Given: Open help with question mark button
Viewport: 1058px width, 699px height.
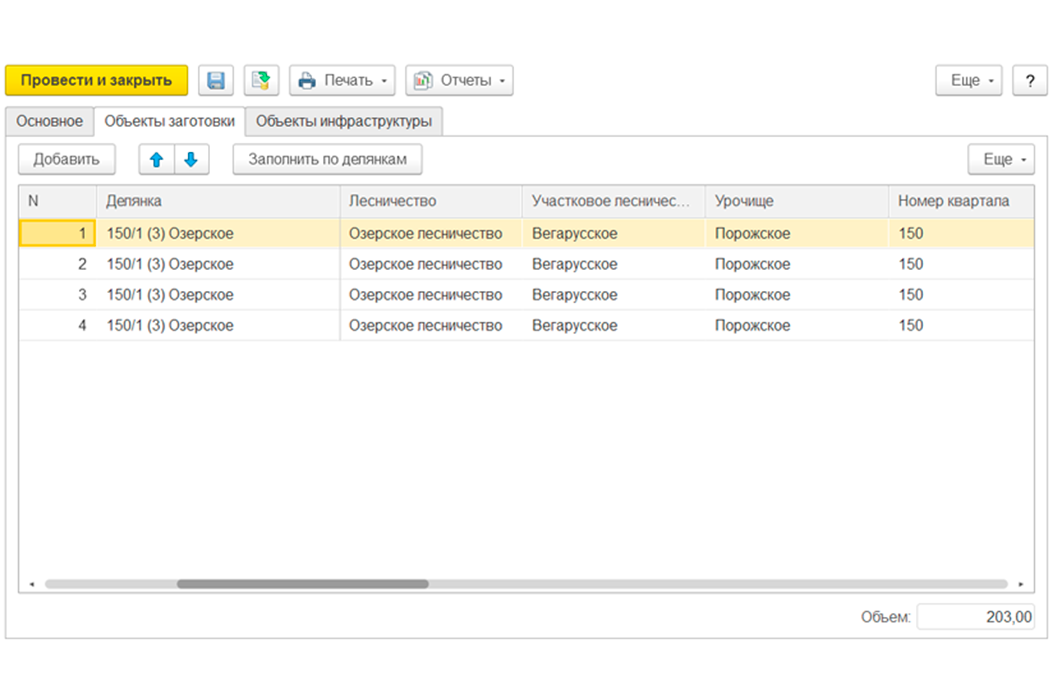Looking at the screenshot, I should pos(1030,80).
